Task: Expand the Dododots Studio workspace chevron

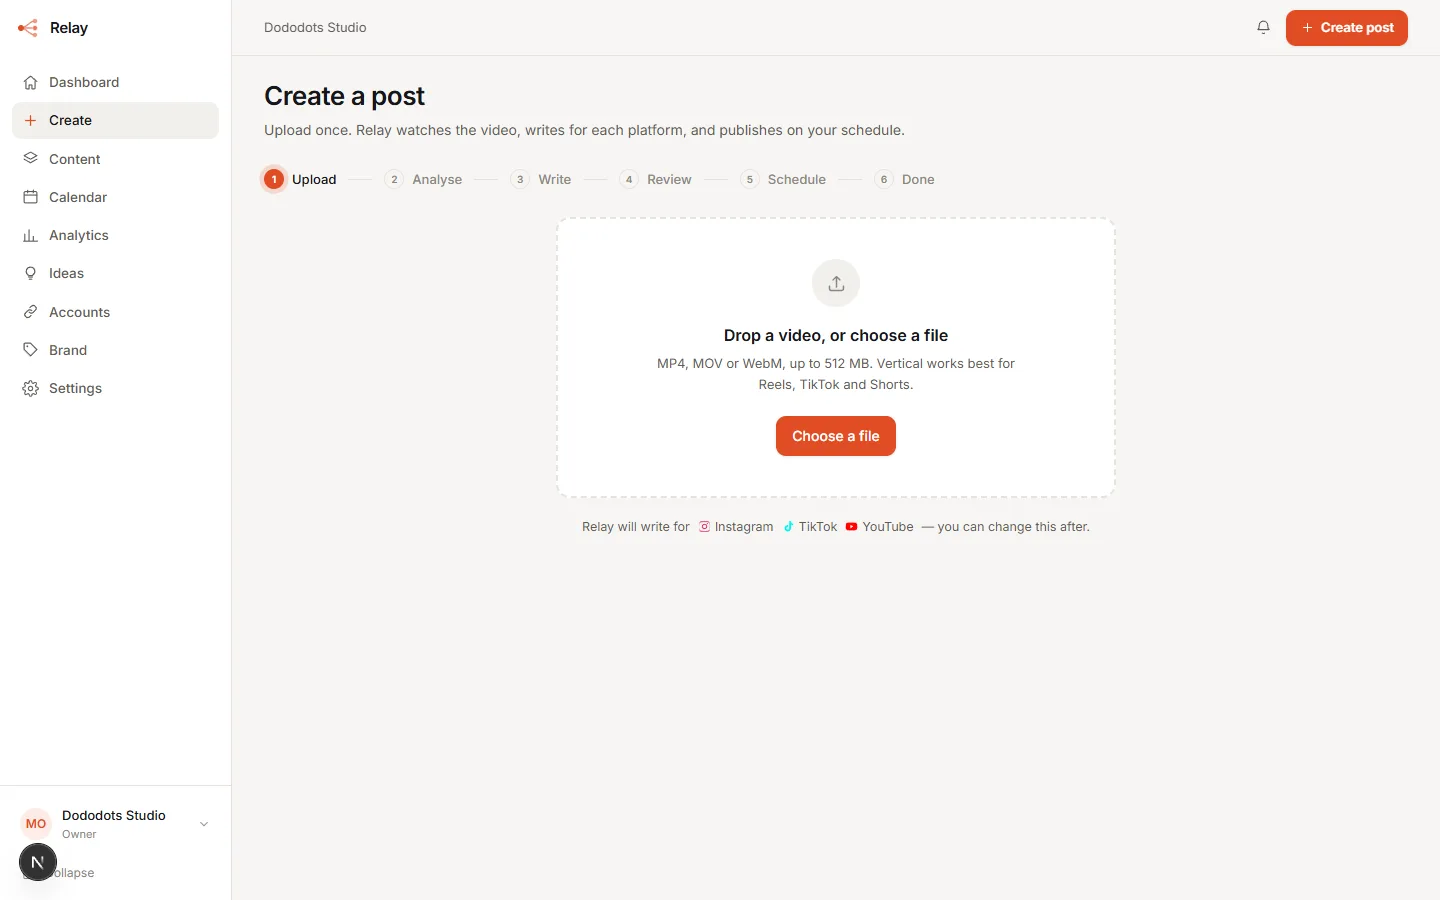Action: click(204, 824)
